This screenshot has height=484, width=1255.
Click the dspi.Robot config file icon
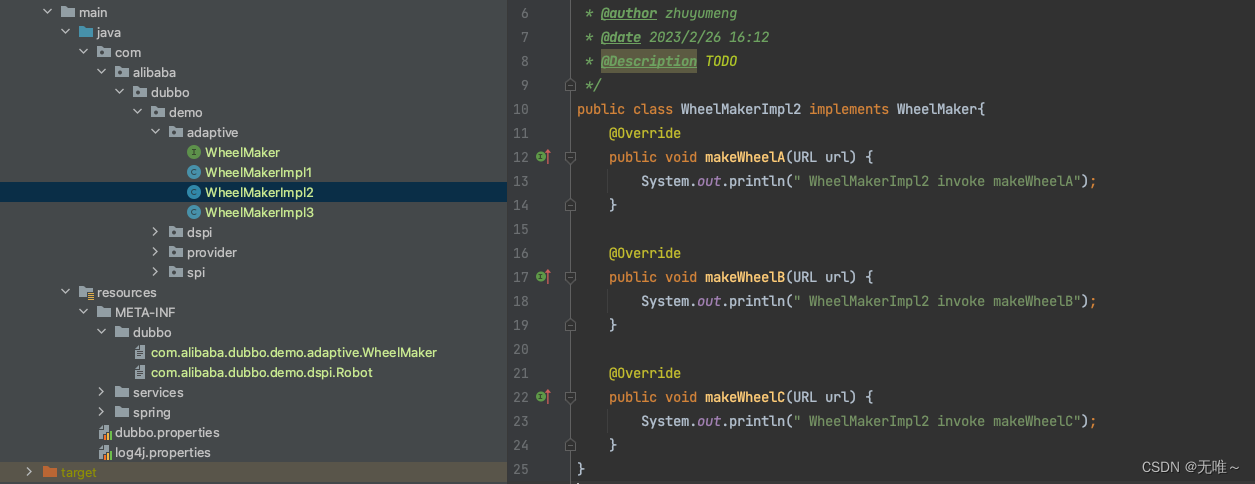pos(140,372)
